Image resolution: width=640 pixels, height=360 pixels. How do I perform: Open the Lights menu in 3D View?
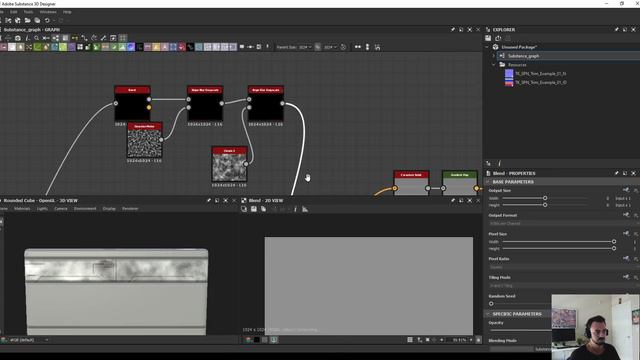pyautogui.click(x=42, y=209)
